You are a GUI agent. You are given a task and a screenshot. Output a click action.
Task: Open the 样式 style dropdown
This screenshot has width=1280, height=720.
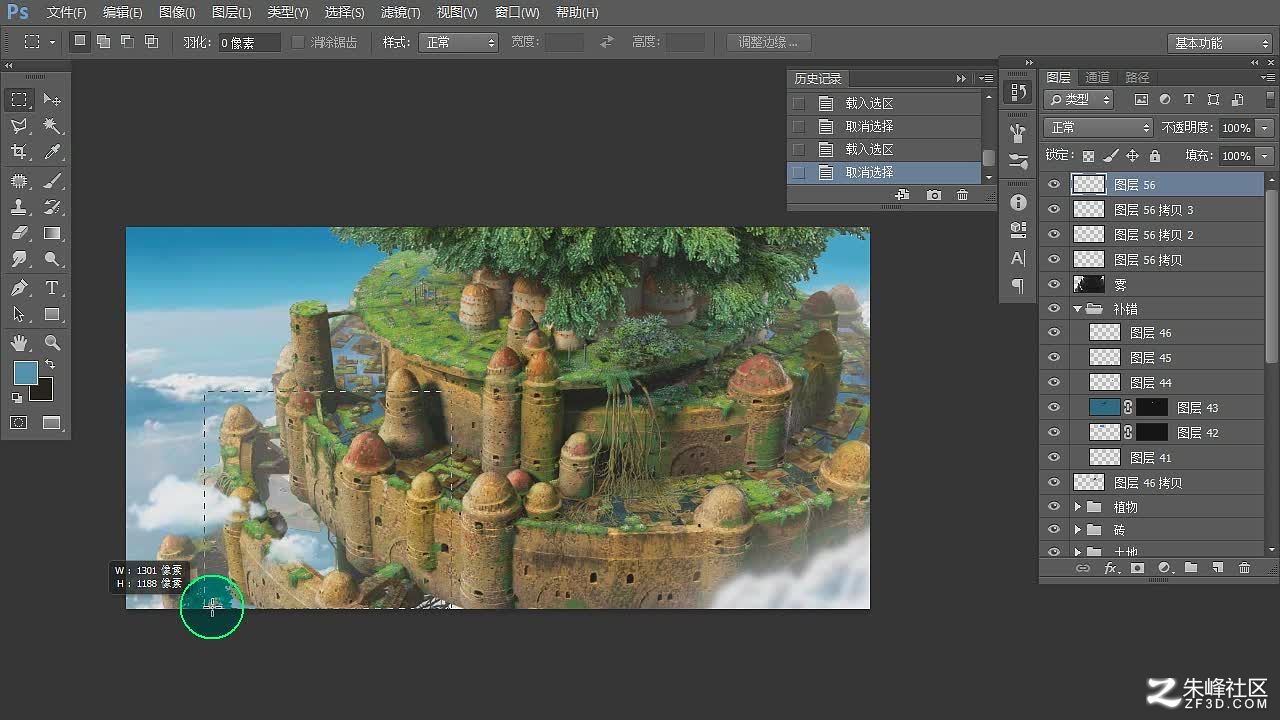459,42
